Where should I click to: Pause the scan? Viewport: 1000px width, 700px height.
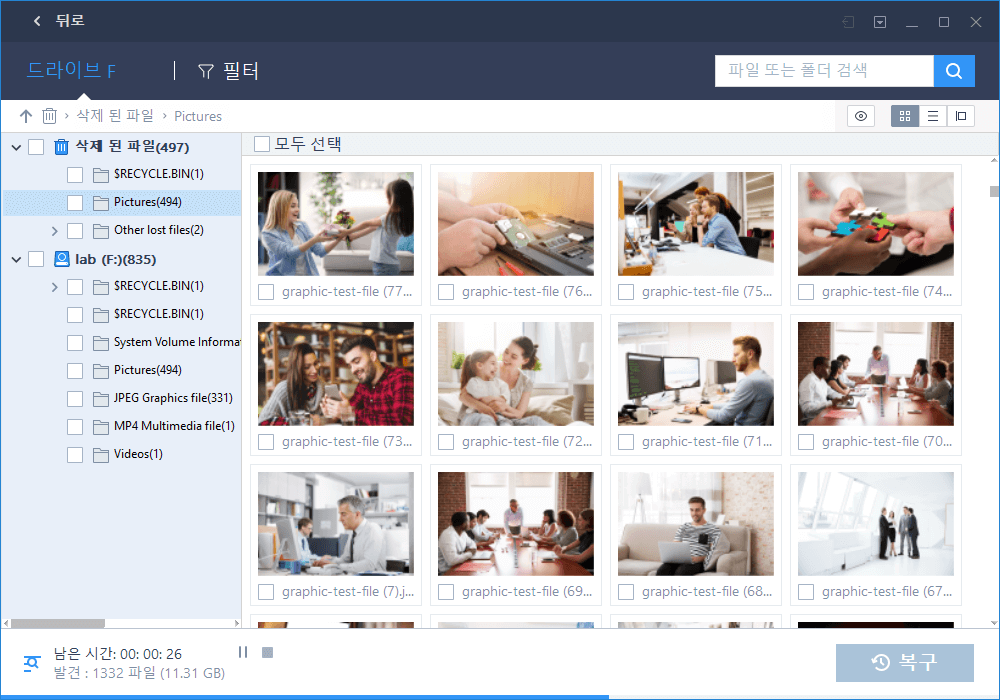(x=243, y=652)
